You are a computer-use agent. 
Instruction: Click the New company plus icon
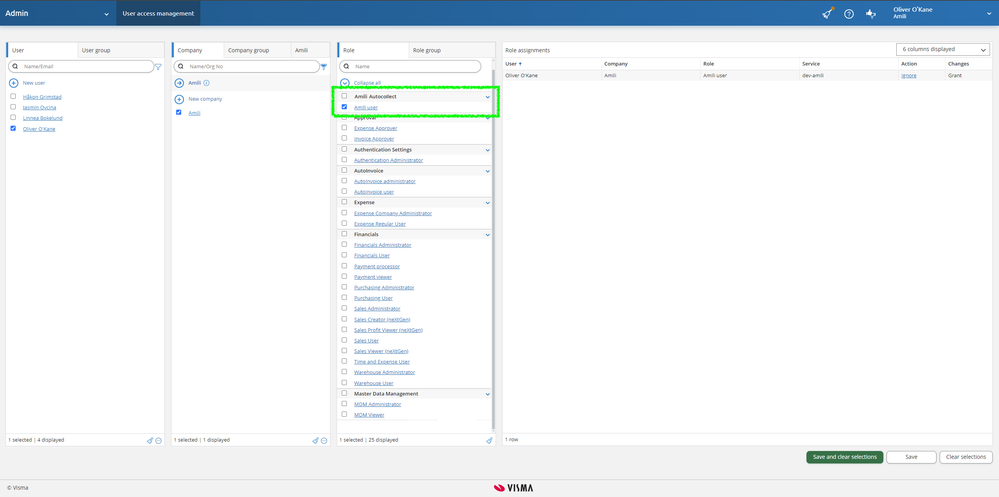[179, 99]
